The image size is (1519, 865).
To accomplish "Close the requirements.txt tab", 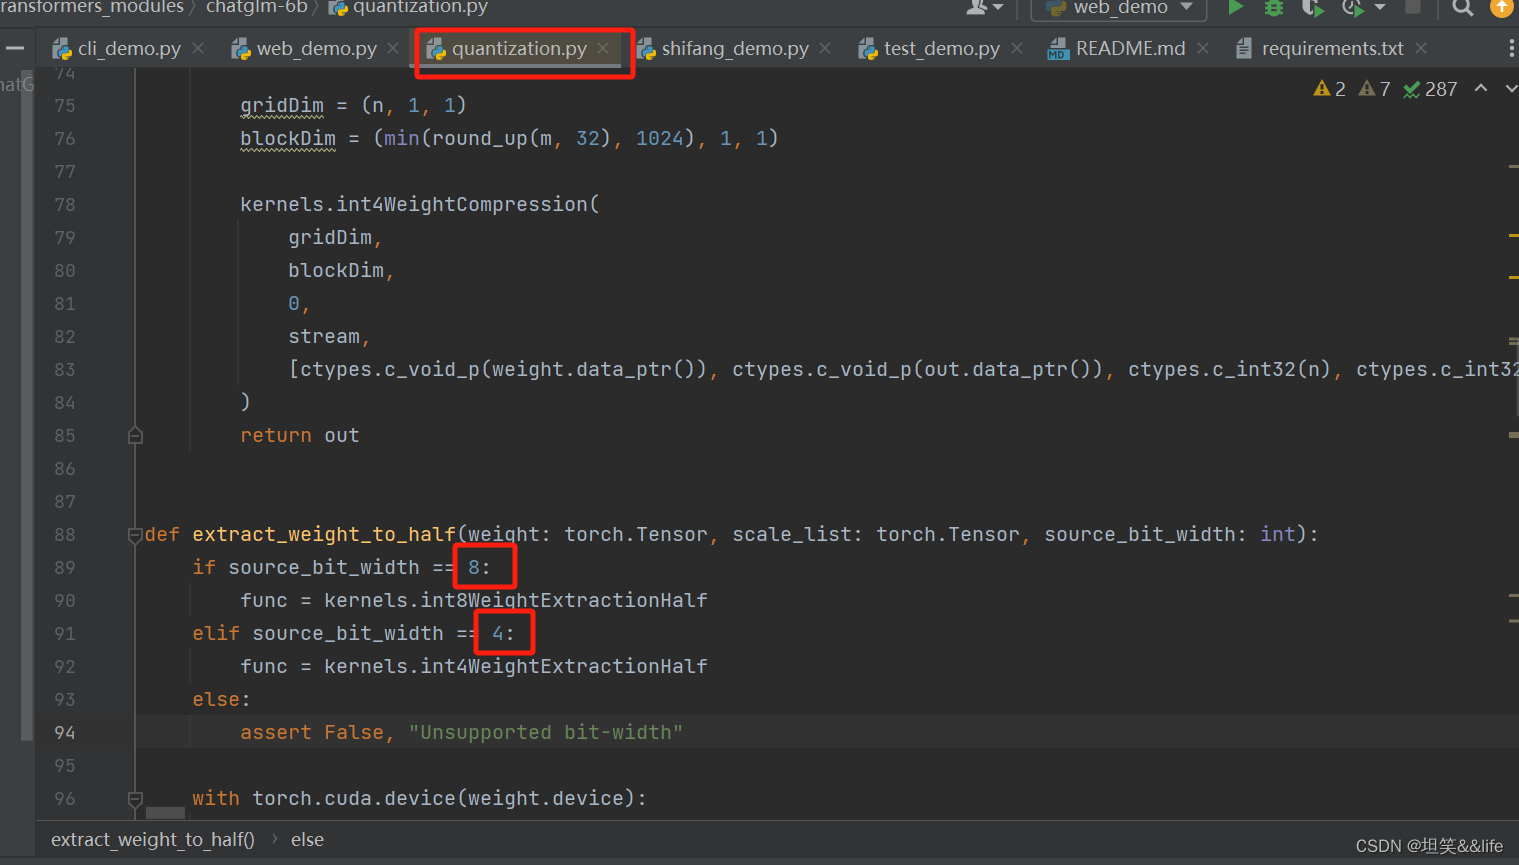I will 1421,48.
